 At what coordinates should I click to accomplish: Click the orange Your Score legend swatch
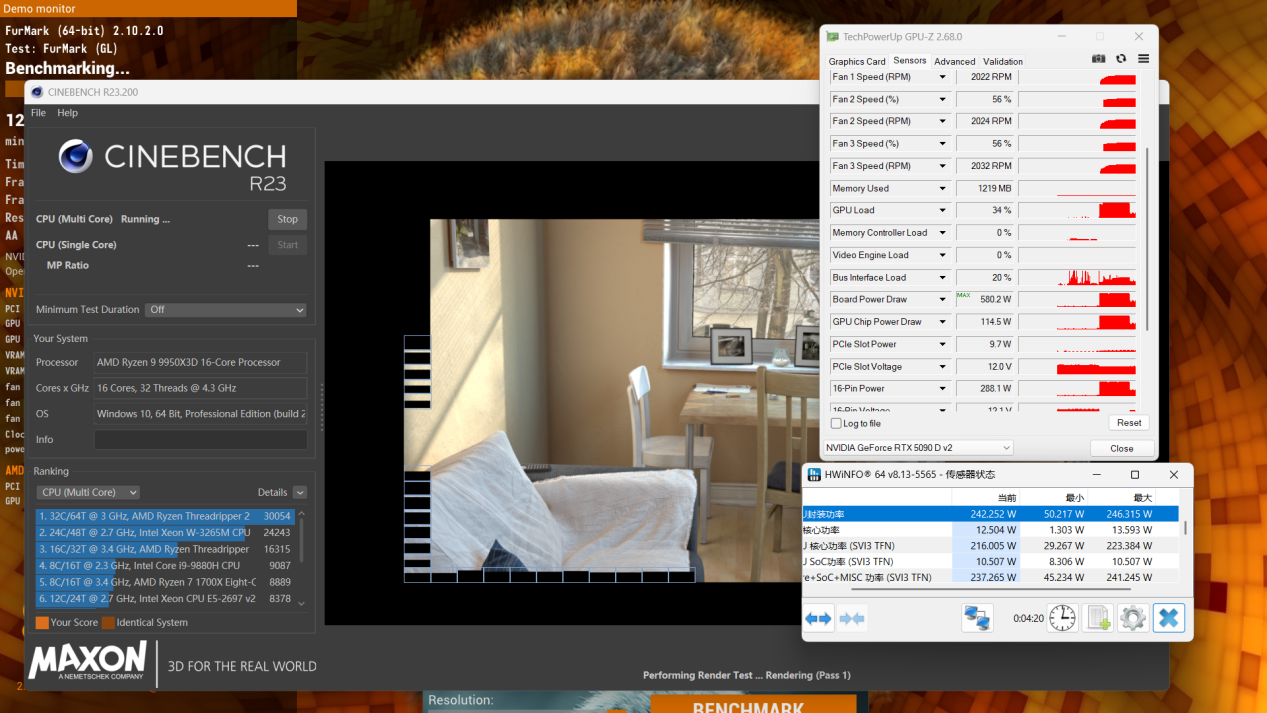click(42, 622)
